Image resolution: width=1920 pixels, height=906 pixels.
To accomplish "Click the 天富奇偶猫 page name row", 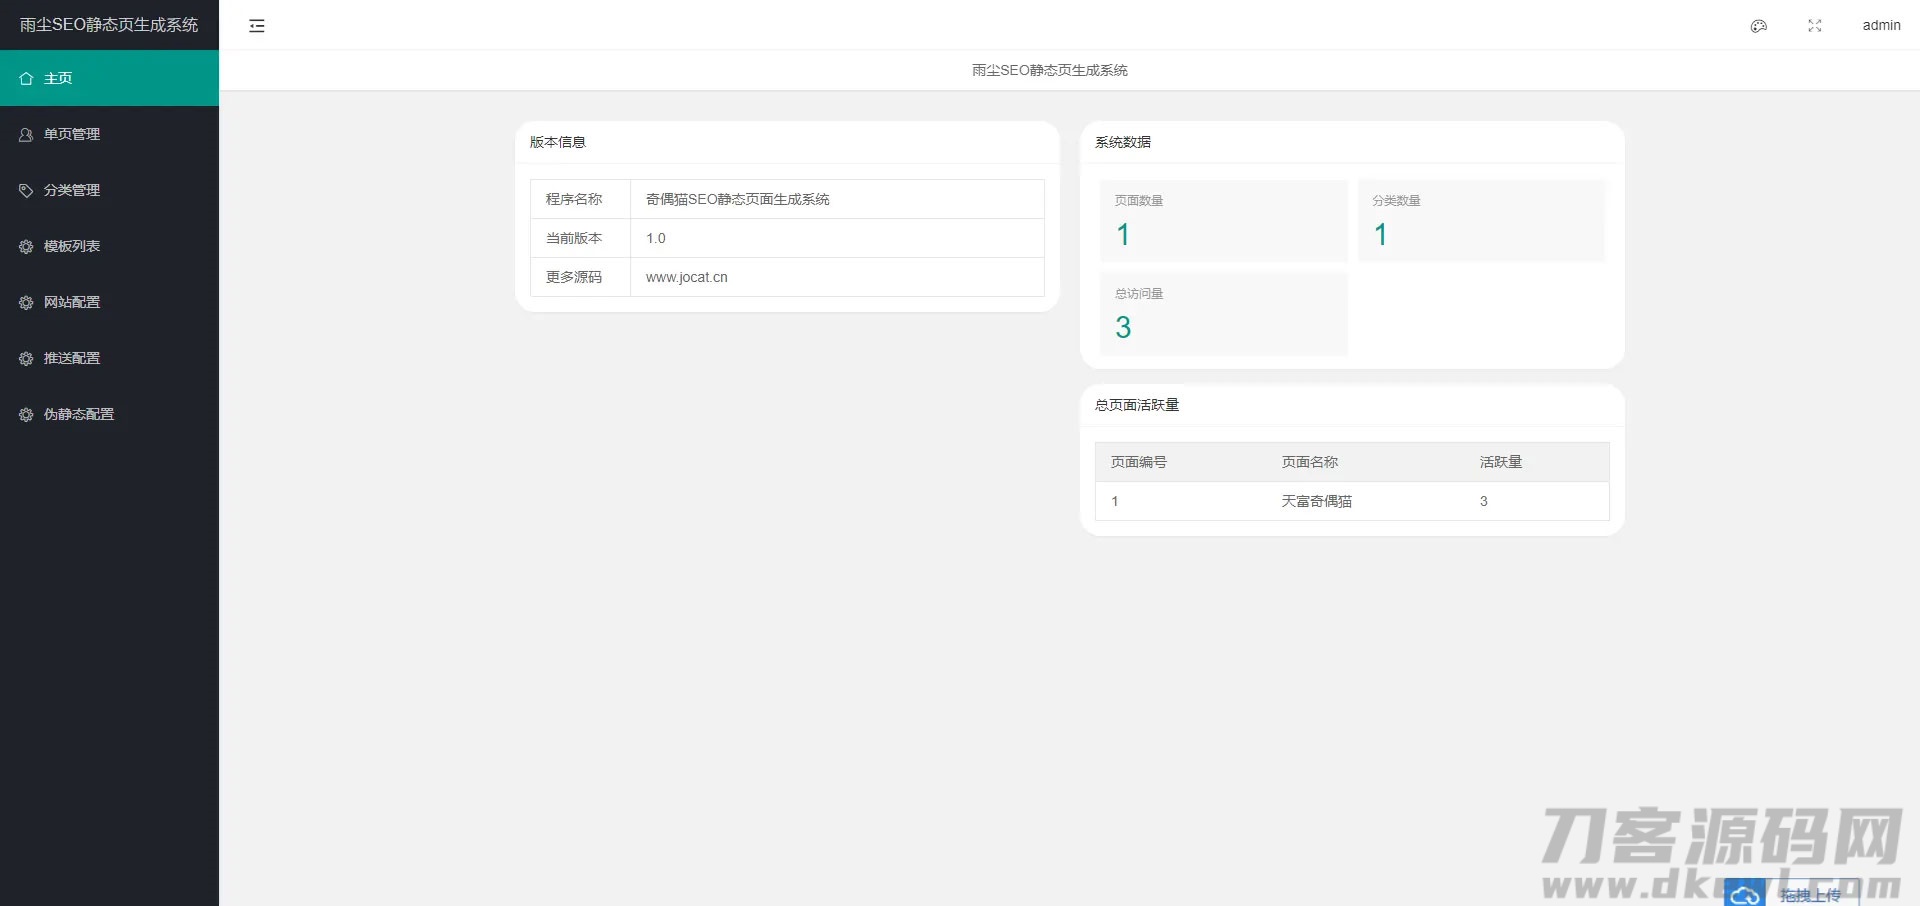I will (1316, 501).
